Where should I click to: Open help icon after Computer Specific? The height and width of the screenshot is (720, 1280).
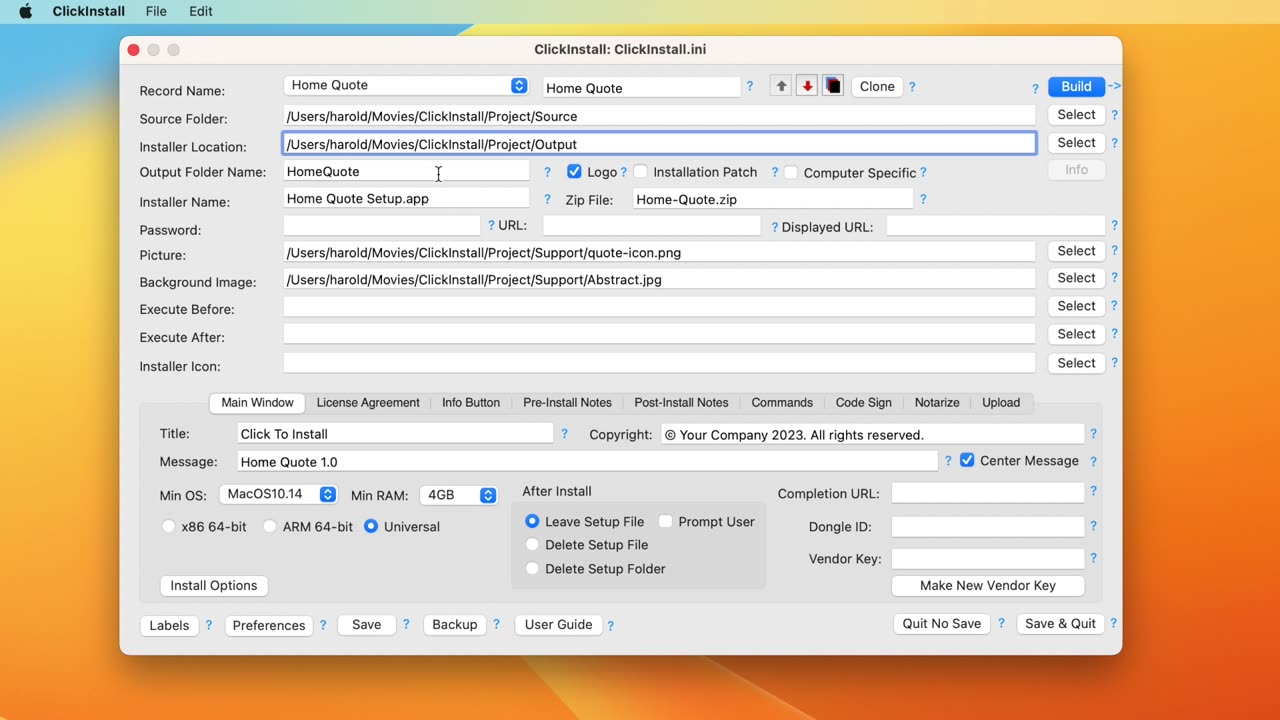pos(923,172)
